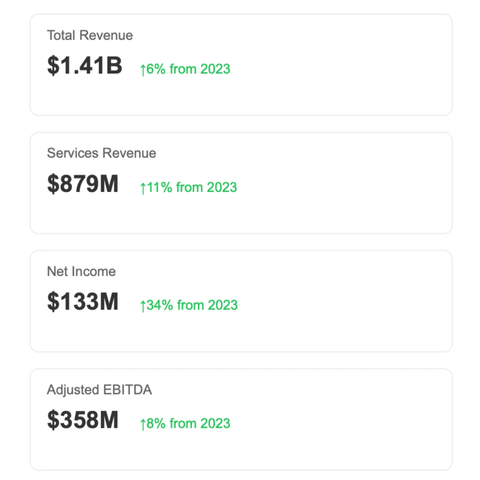Click the 8% from 2023 change text

pyautogui.click(x=188, y=424)
